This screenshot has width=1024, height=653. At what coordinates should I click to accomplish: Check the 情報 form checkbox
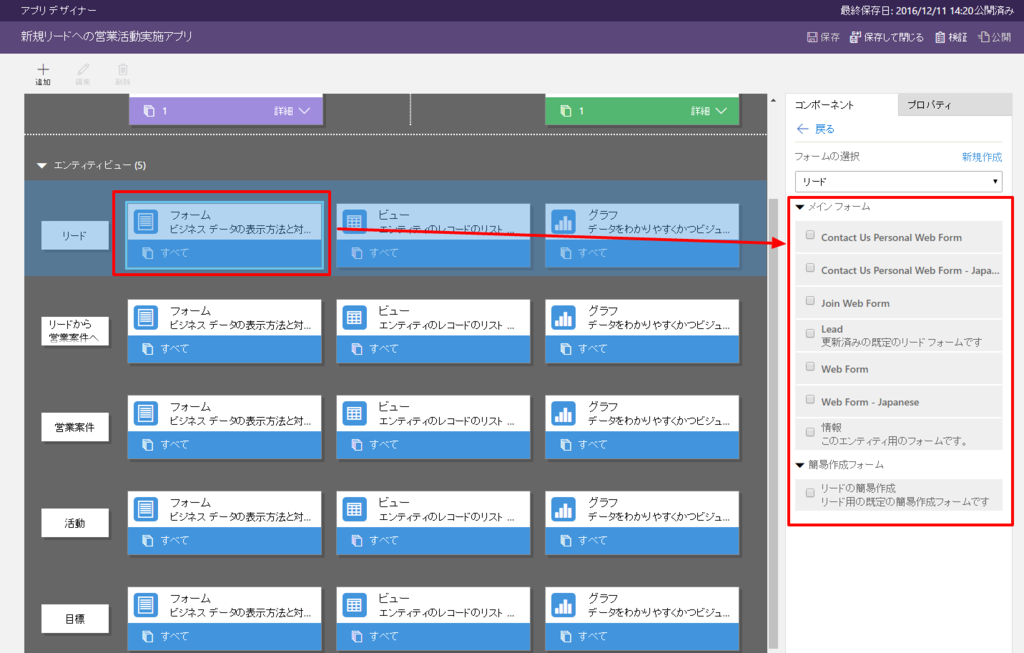click(x=810, y=432)
